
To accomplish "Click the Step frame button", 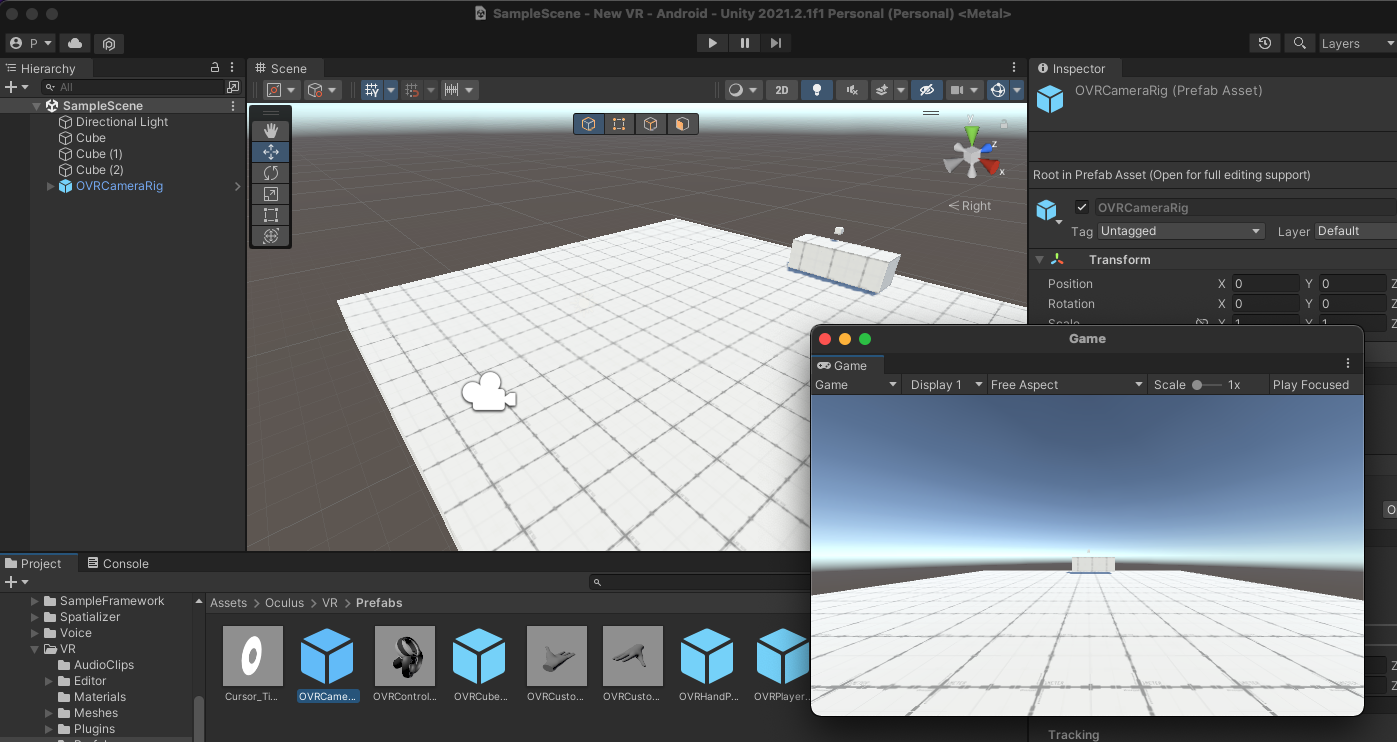I will 776,43.
